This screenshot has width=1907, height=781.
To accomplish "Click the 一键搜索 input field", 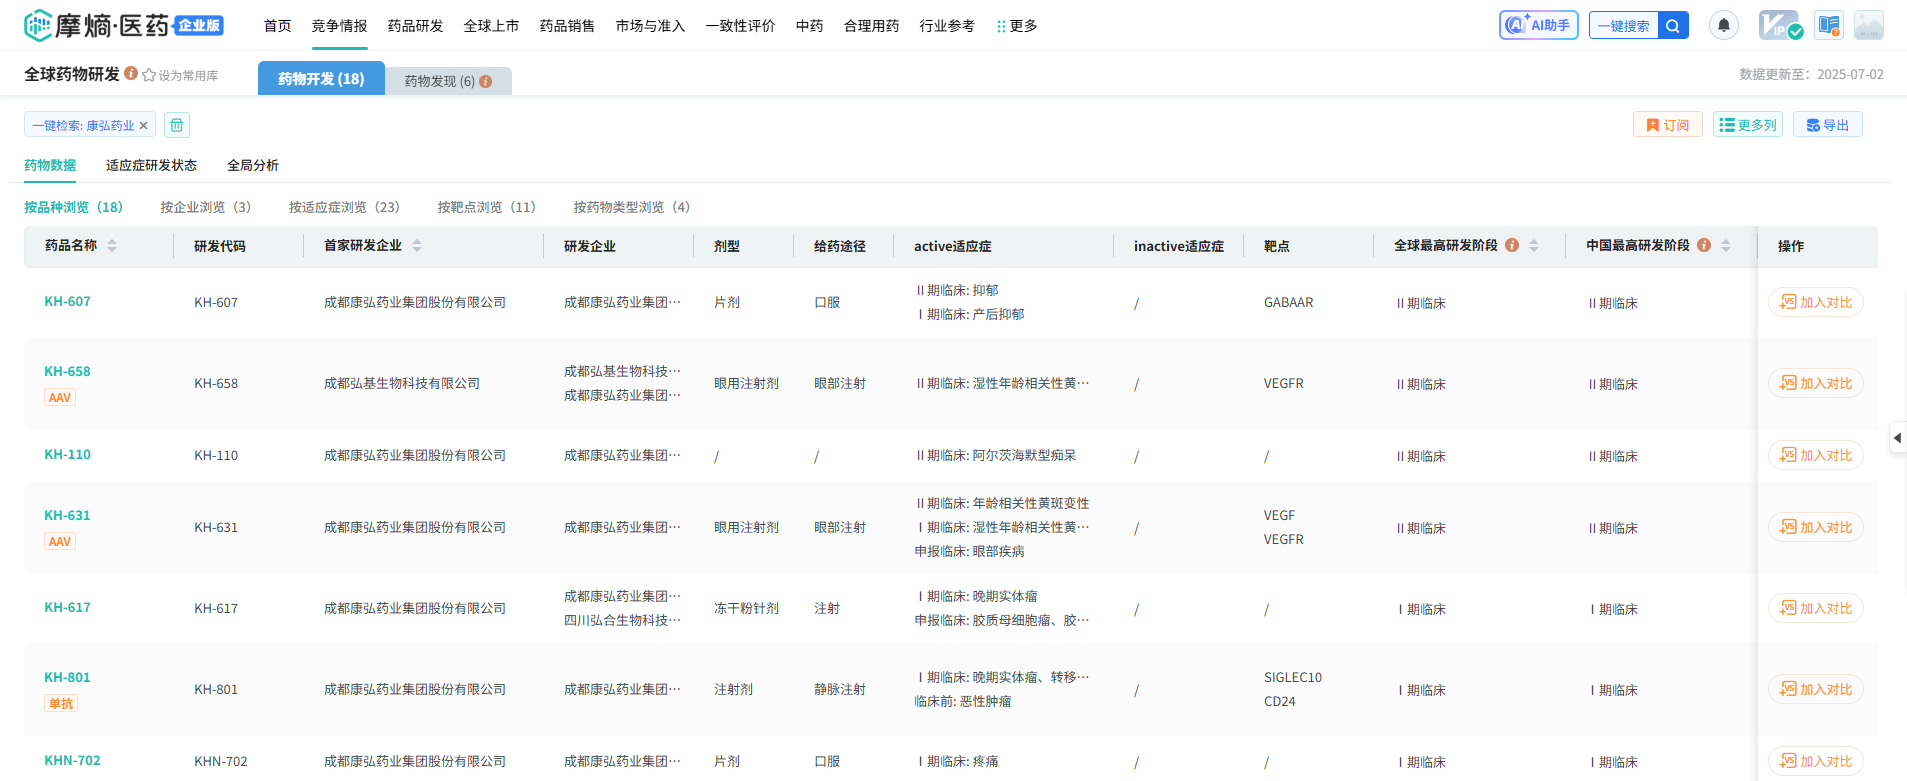I will pyautogui.click(x=1623, y=26).
